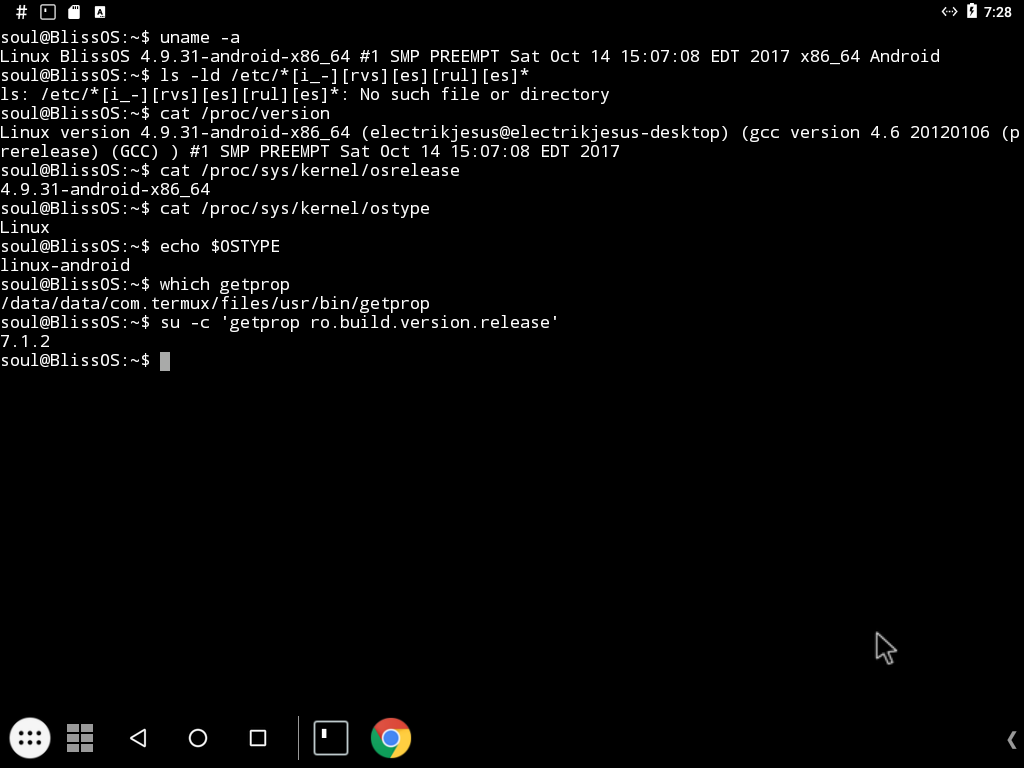1024x768 pixels.
Task: Click the 'rerelease) (GCC)' wrapped output line
Action: click(x=310, y=152)
